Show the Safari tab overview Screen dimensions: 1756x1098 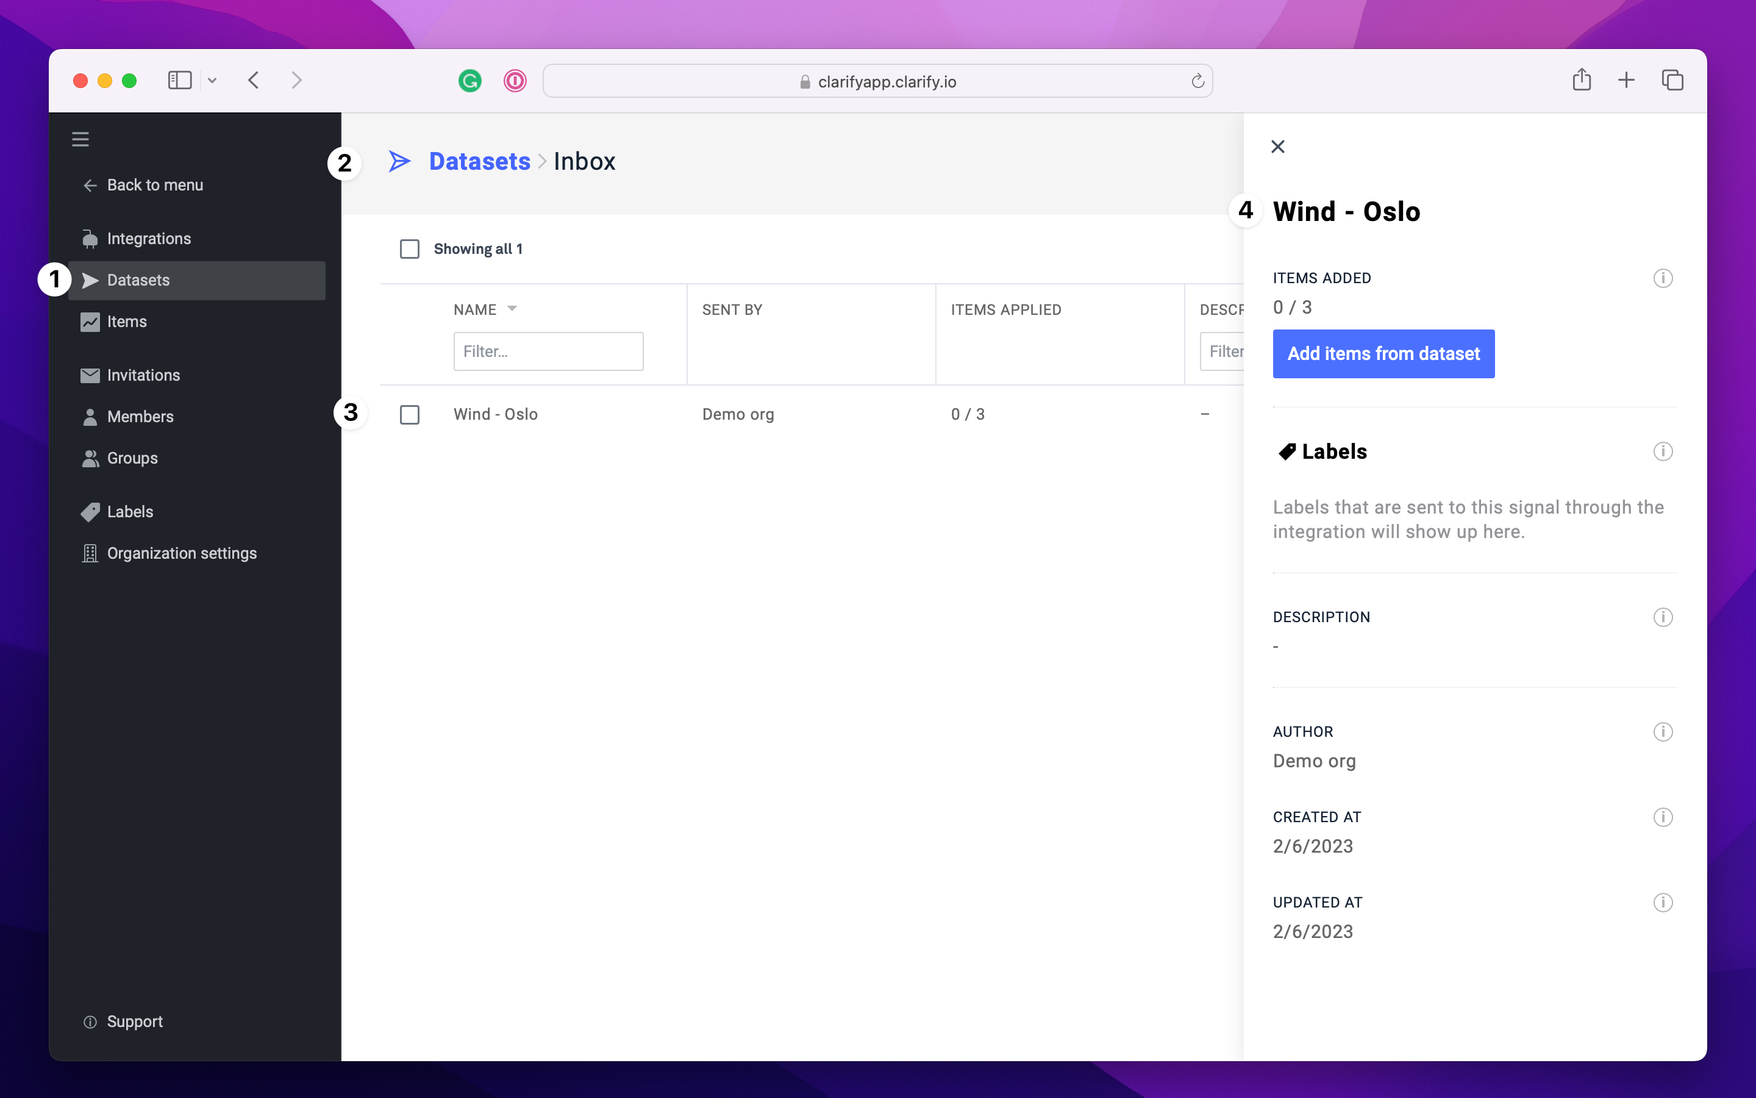point(1672,80)
